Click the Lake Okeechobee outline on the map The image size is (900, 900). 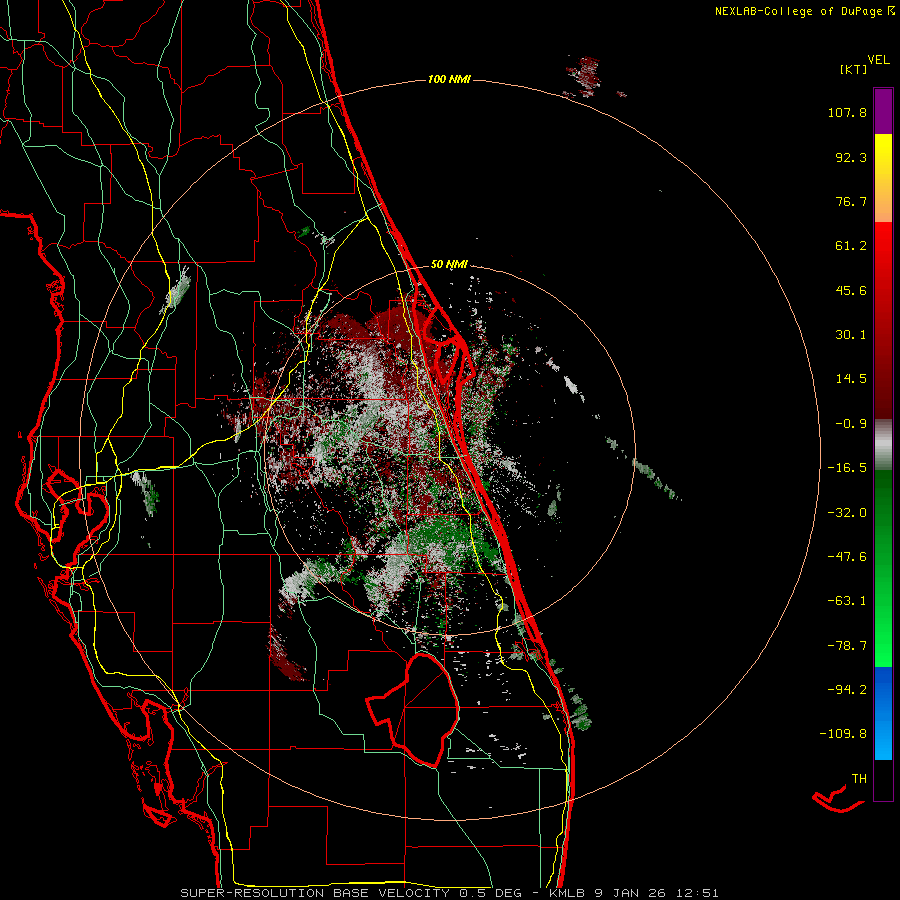413,709
